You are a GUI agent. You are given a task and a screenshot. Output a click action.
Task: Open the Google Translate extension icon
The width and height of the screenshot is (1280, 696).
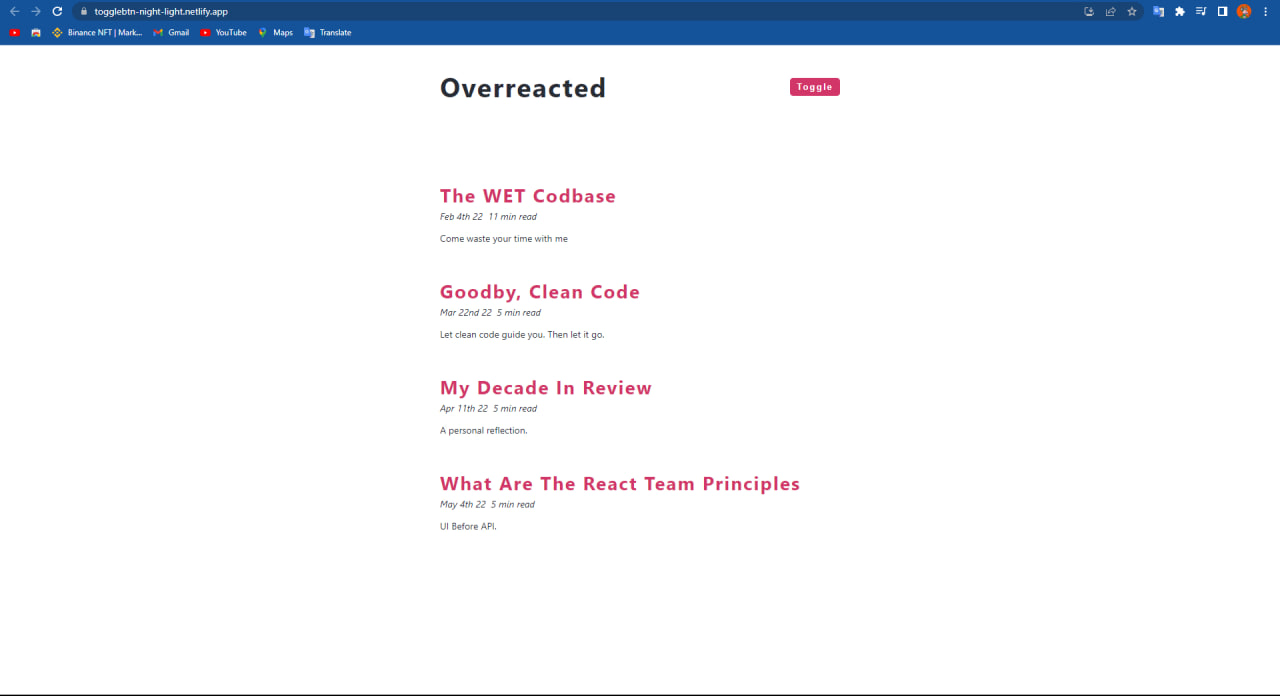point(1159,11)
